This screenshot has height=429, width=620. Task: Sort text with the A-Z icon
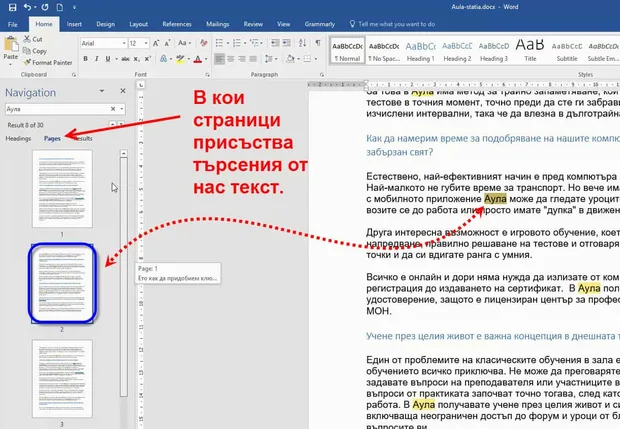click(x=302, y=43)
